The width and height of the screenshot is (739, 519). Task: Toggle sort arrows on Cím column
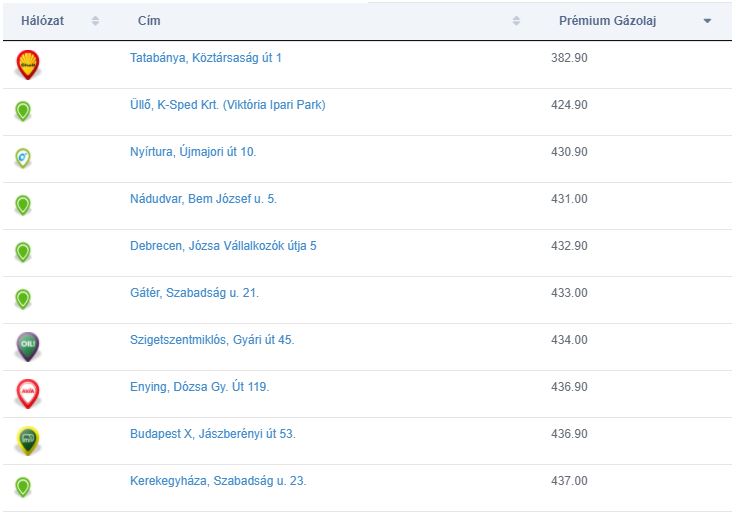pos(516,21)
